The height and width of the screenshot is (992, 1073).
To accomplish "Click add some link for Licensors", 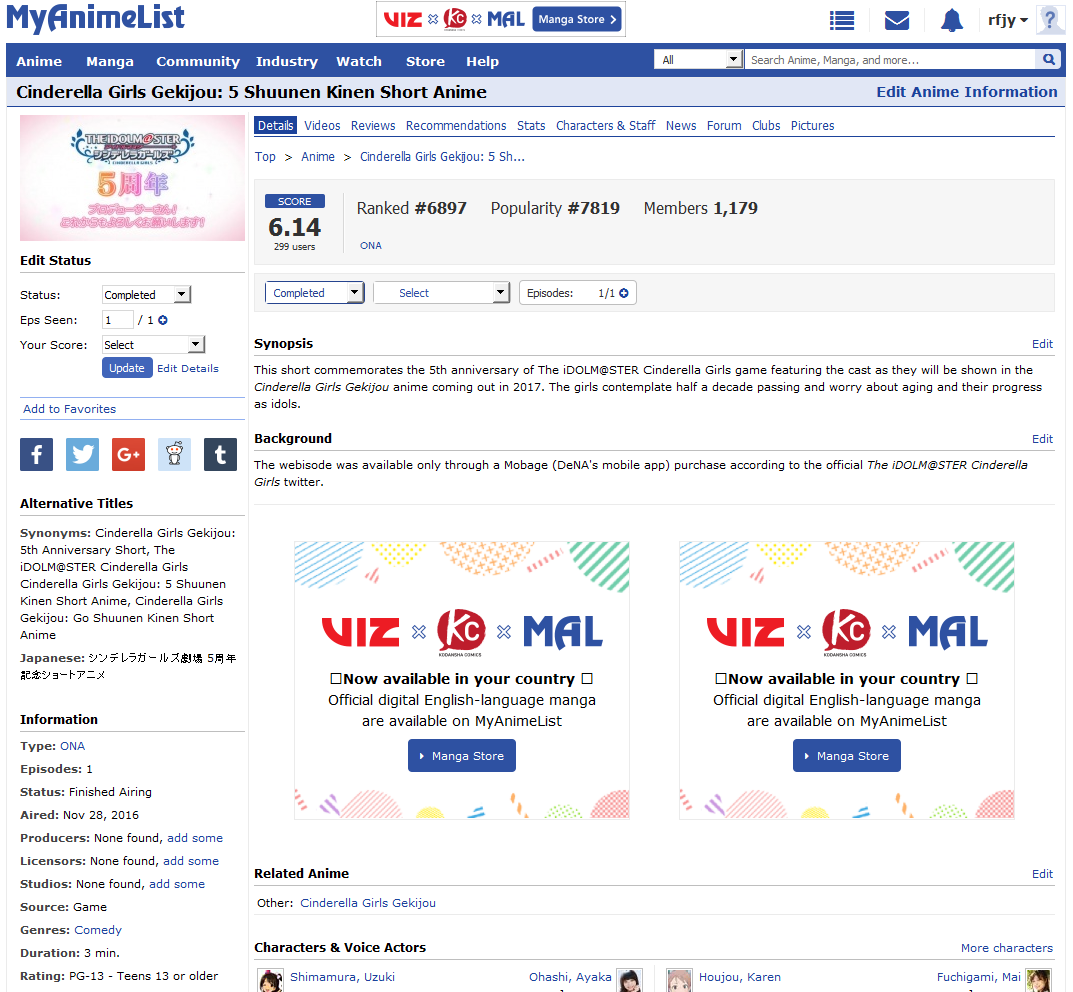I will pos(191,861).
